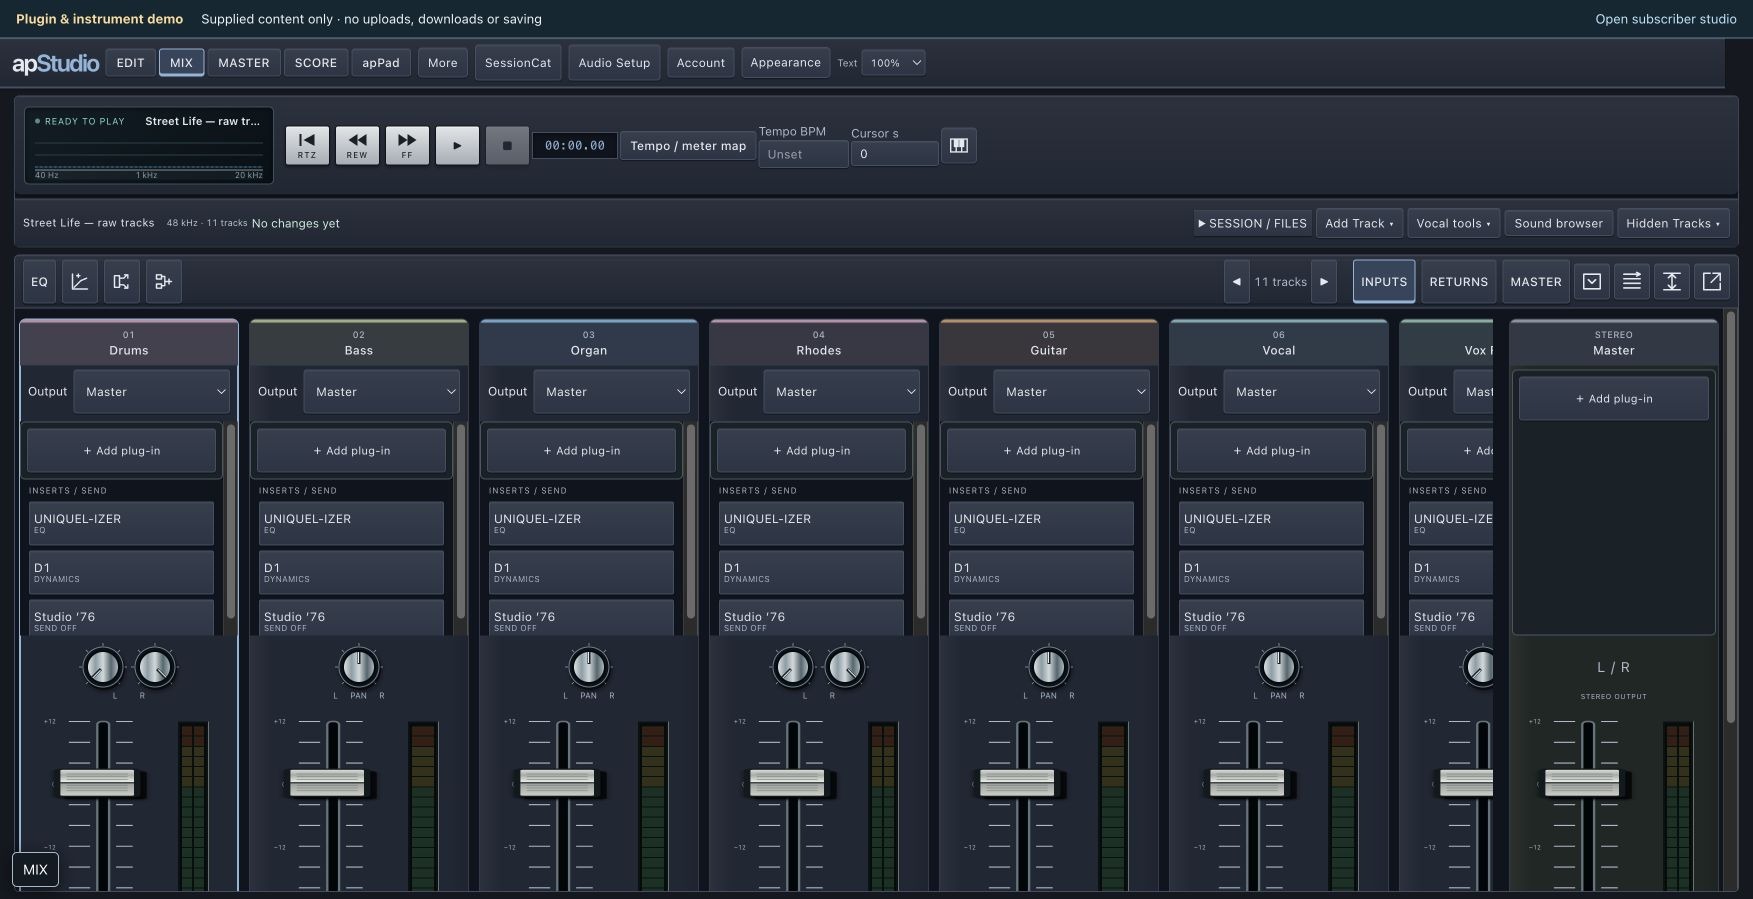Click the FF fast-forward button
The height and width of the screenshot is (899, 1753).
[407, 145]
